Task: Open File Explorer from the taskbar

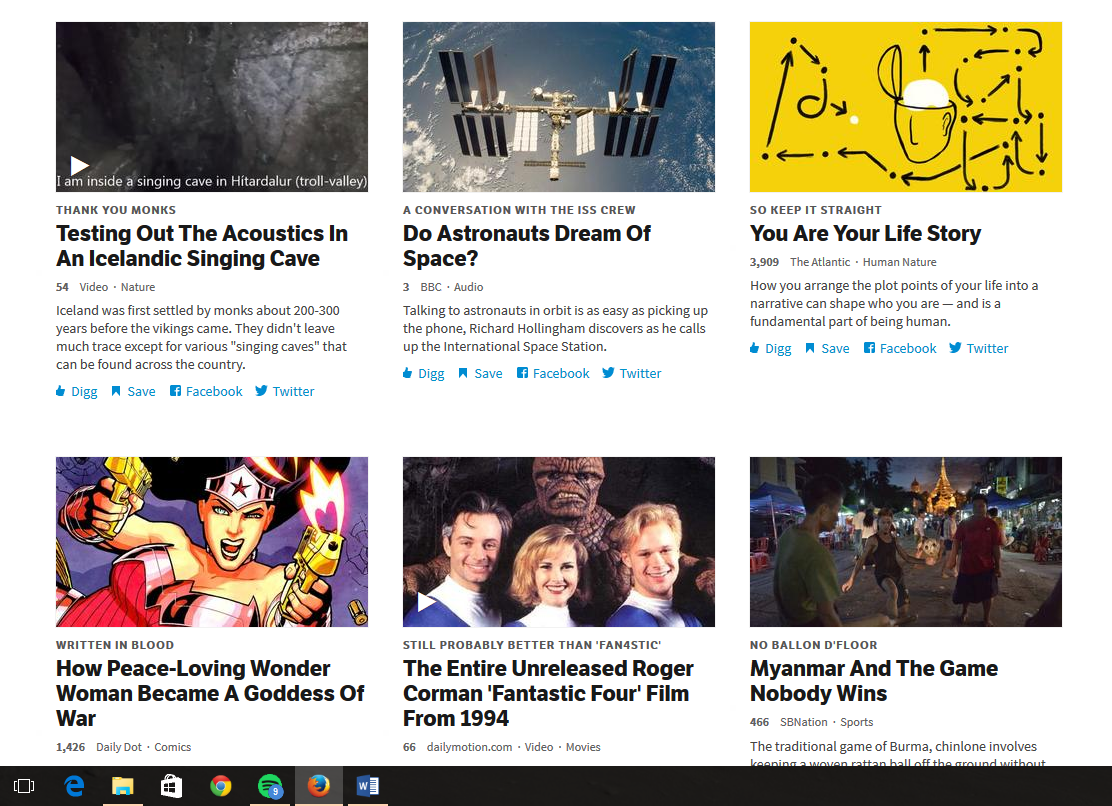Action: pyautogui.click(x=123, y=786)
